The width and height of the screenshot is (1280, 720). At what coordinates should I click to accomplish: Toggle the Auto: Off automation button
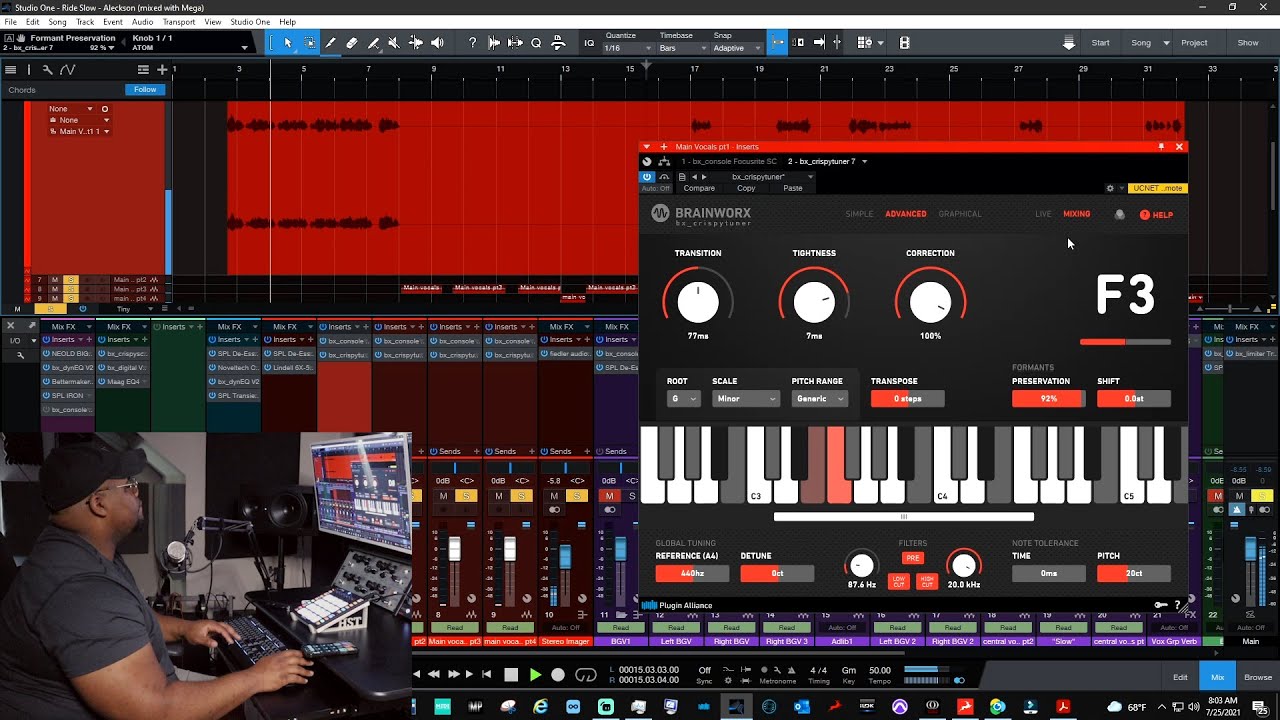pyautogui.click(x=656, y=188)
